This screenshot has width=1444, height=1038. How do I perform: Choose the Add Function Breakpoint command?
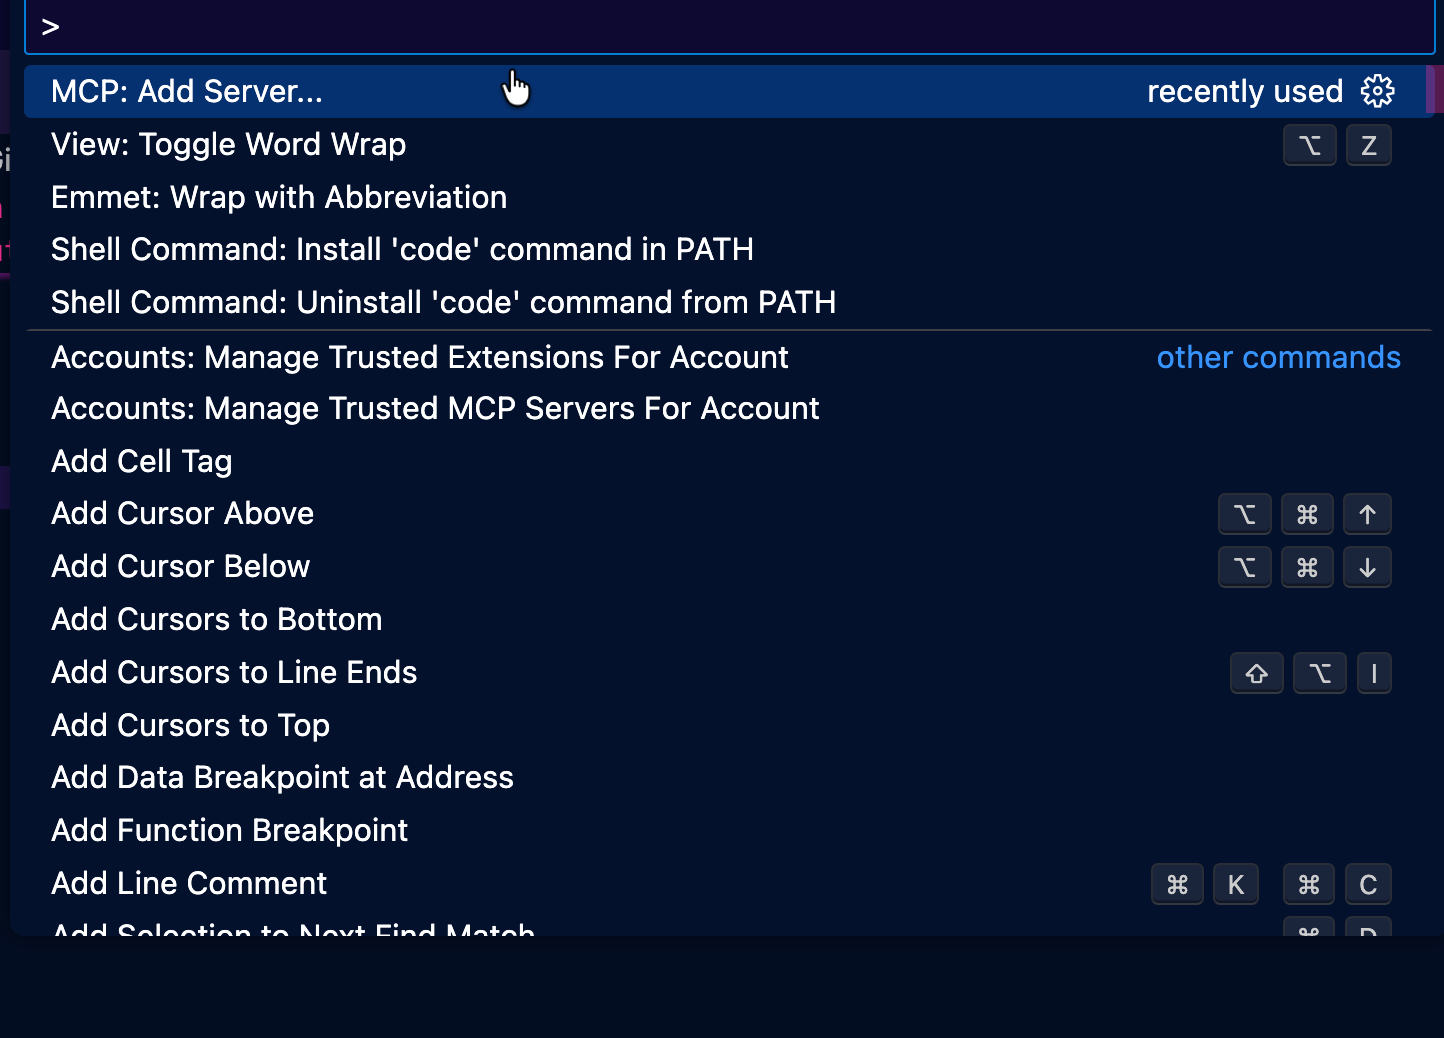(229, 831)
